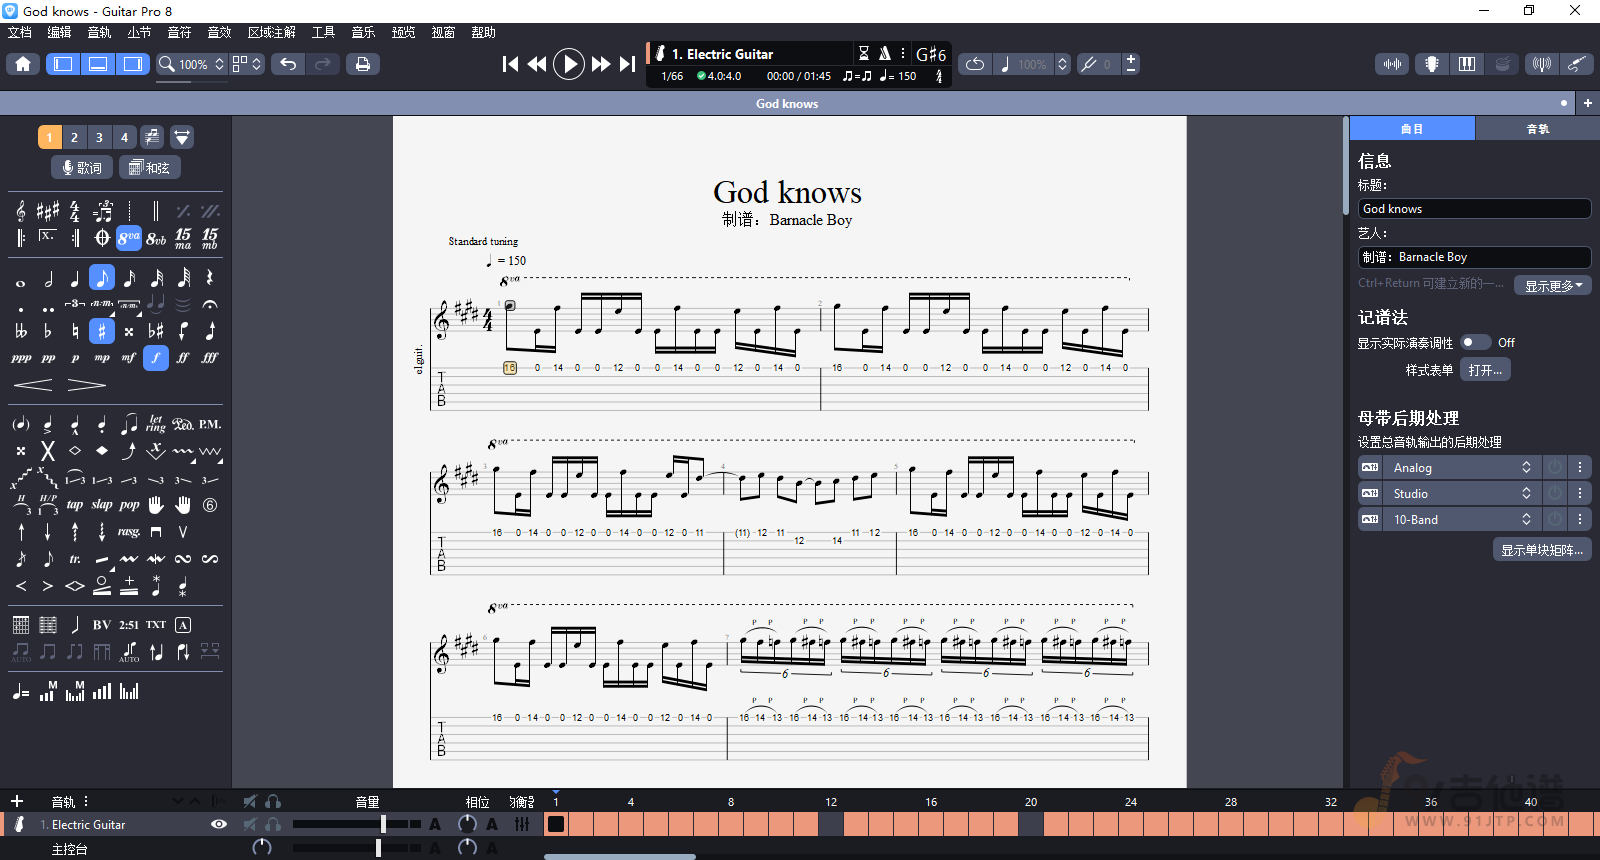
Task: Insert a TXT text annotation
Action: (156, 625)
